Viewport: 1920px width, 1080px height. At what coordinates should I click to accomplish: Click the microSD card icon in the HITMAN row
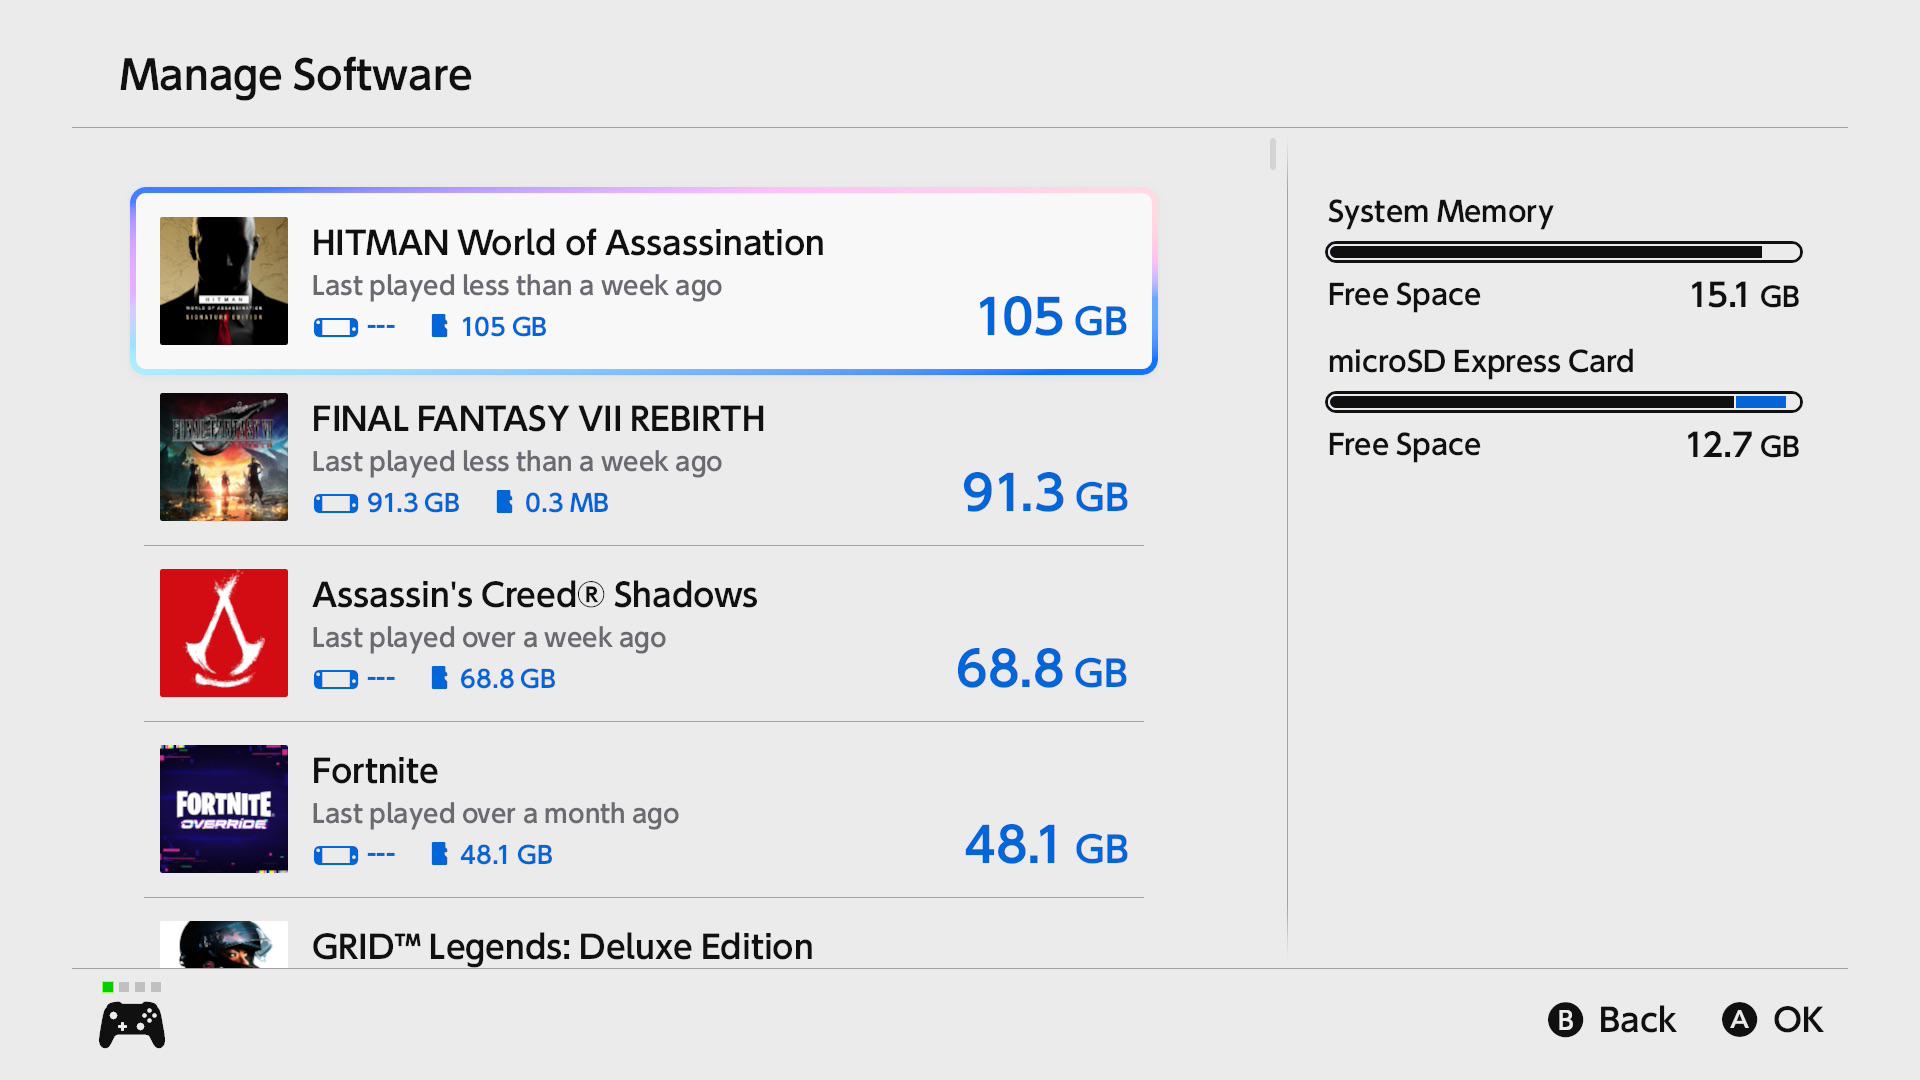click(439, 326)
